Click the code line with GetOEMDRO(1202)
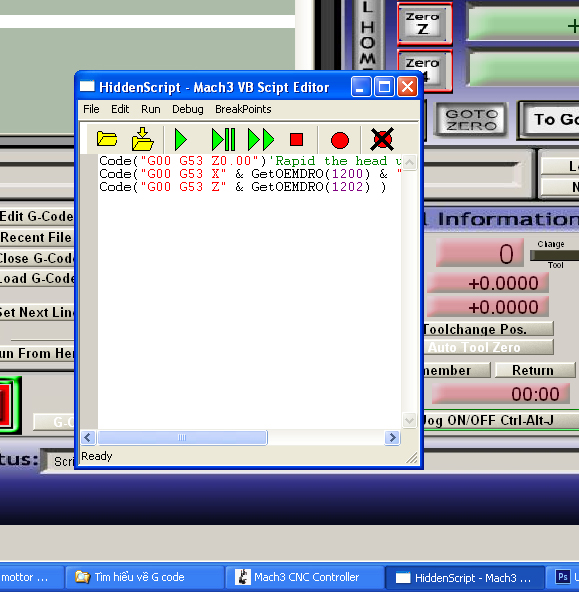The image size is (579, 592). 243,187
